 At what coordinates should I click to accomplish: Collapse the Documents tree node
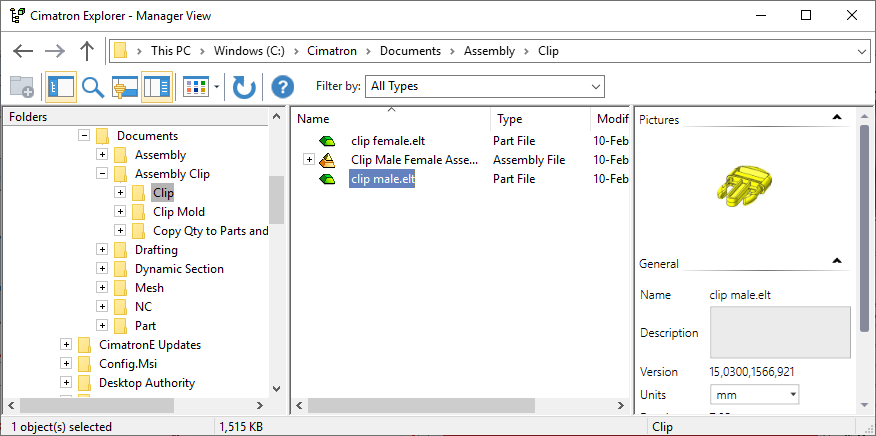pyautogui.click(x=84, y=136)
